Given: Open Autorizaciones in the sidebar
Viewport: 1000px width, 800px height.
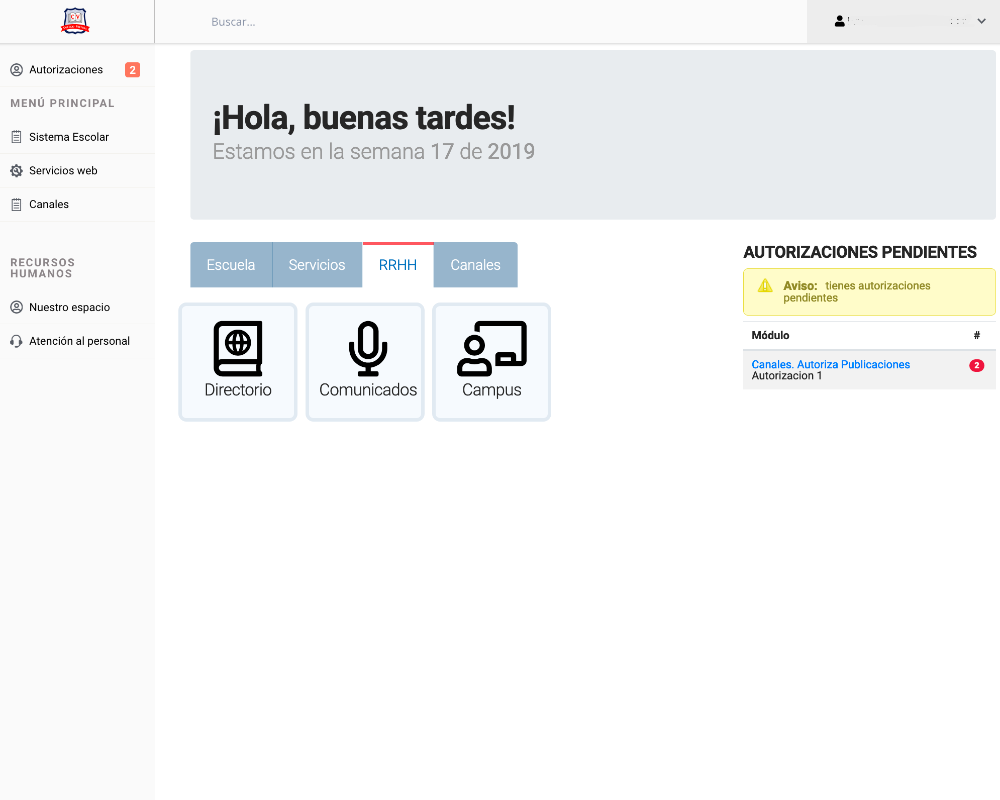Looking at the screenshot, I should (77, 70).
